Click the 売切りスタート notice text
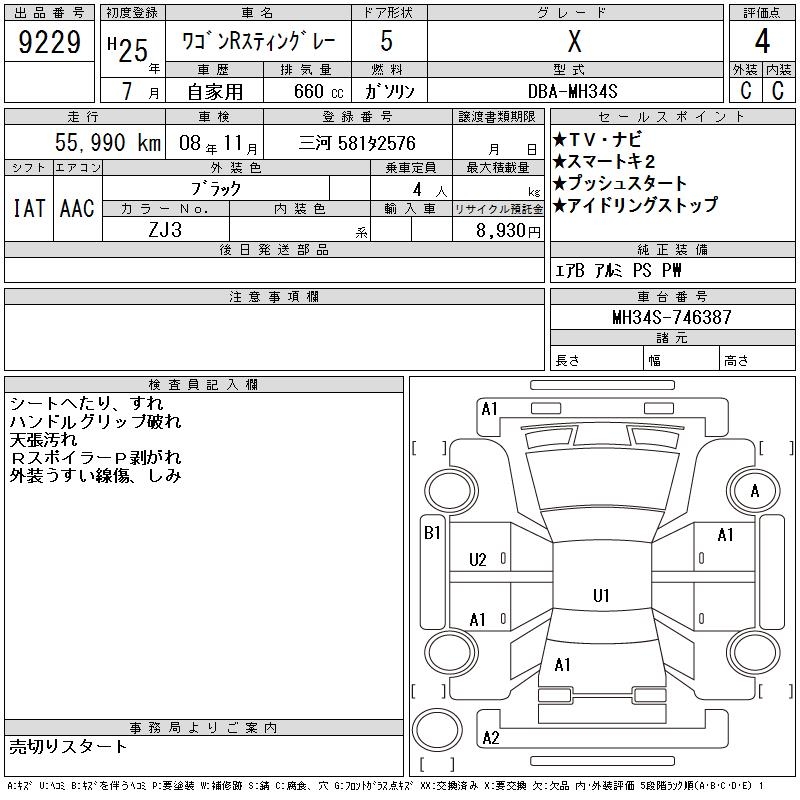The image size is (800, 800). pyautogui.click(x=69, y=746)
